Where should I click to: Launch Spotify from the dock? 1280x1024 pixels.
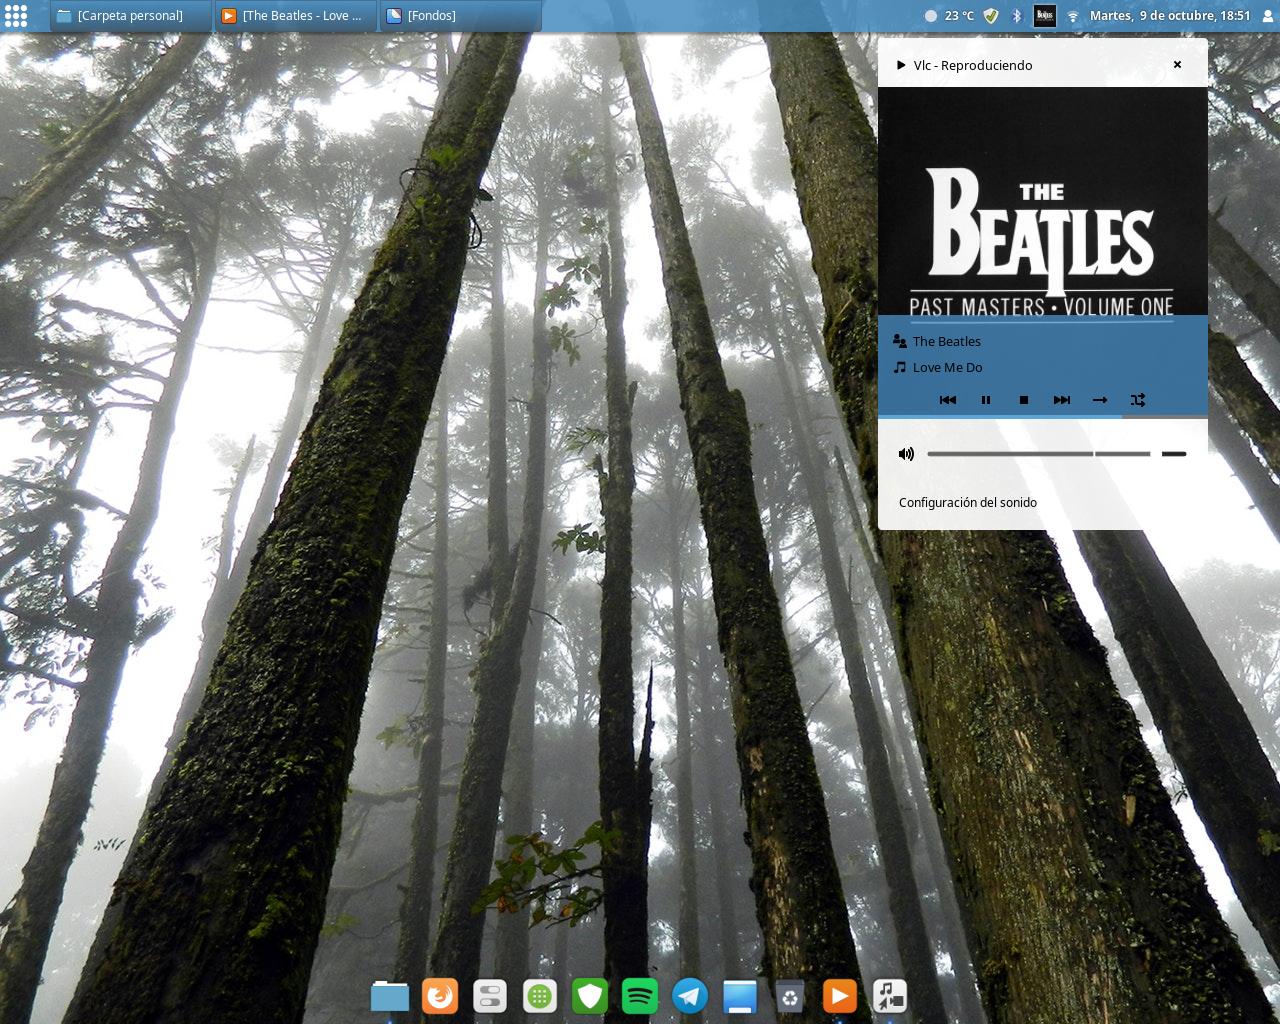pos(640,996)
